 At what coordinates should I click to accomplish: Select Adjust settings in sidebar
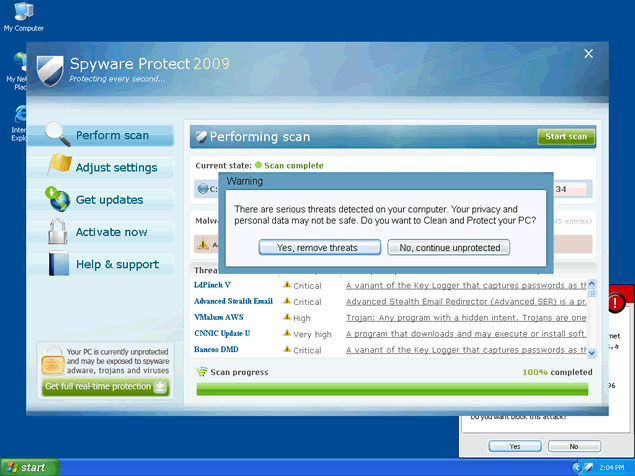115,168
